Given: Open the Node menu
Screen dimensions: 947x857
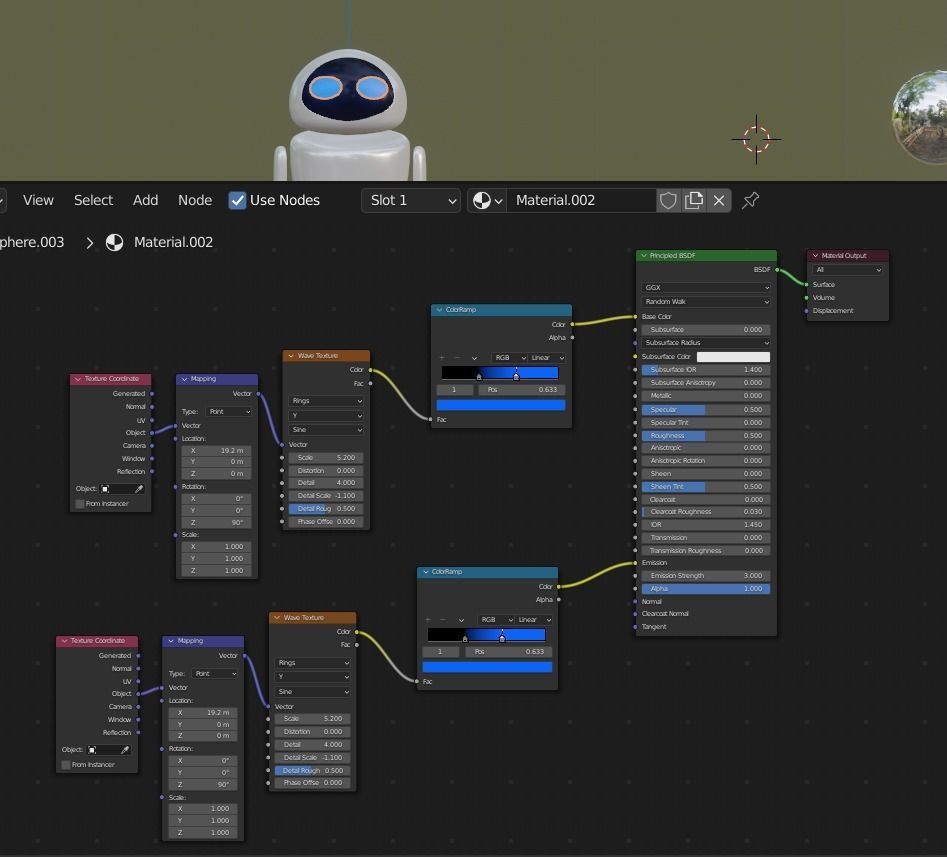Looking at the screenshot, I should [x=195, y=200].
